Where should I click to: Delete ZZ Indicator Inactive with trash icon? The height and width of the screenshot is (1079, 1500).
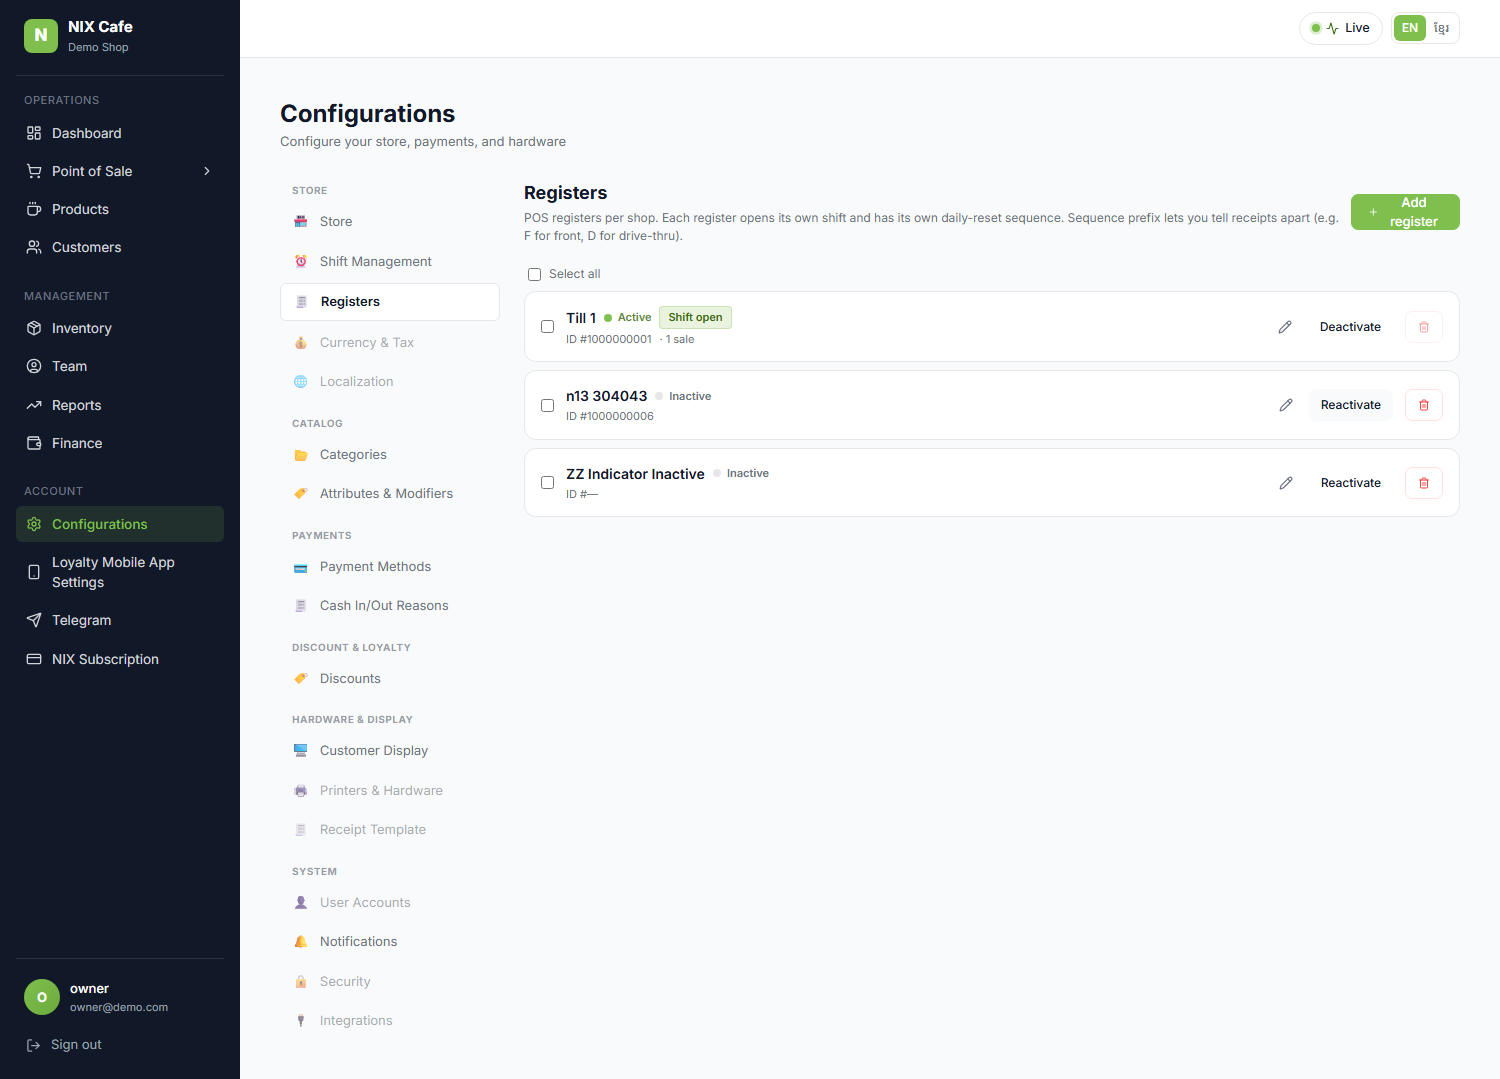pos(1424,483)
